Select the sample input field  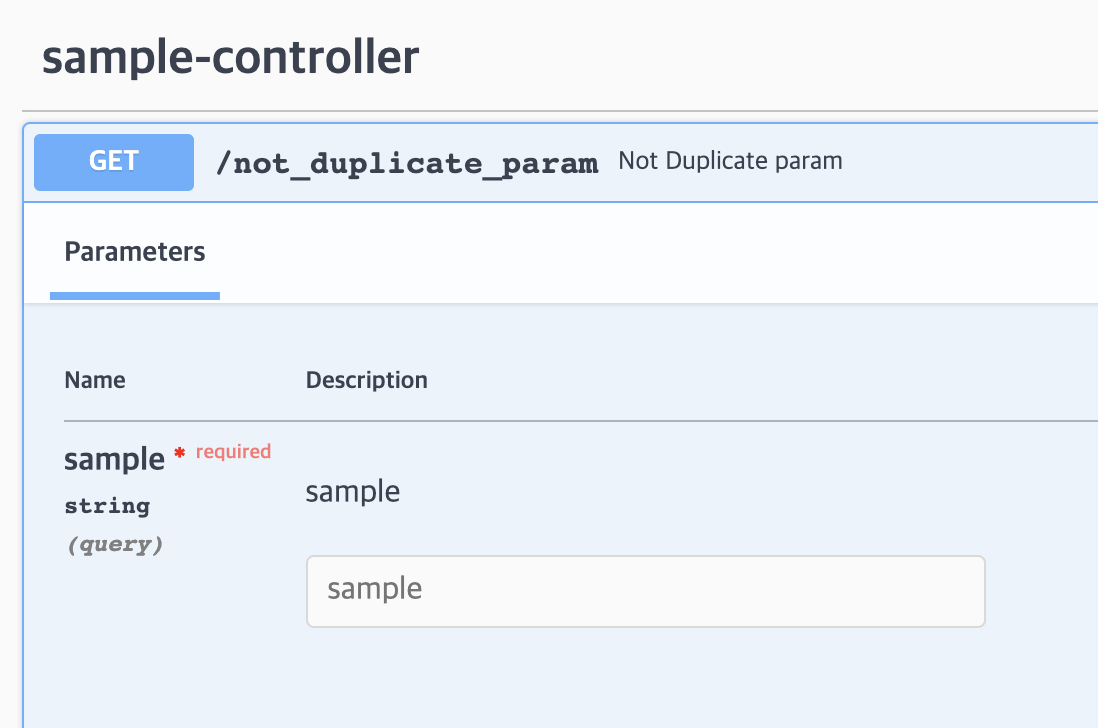[x=645, y=590]
